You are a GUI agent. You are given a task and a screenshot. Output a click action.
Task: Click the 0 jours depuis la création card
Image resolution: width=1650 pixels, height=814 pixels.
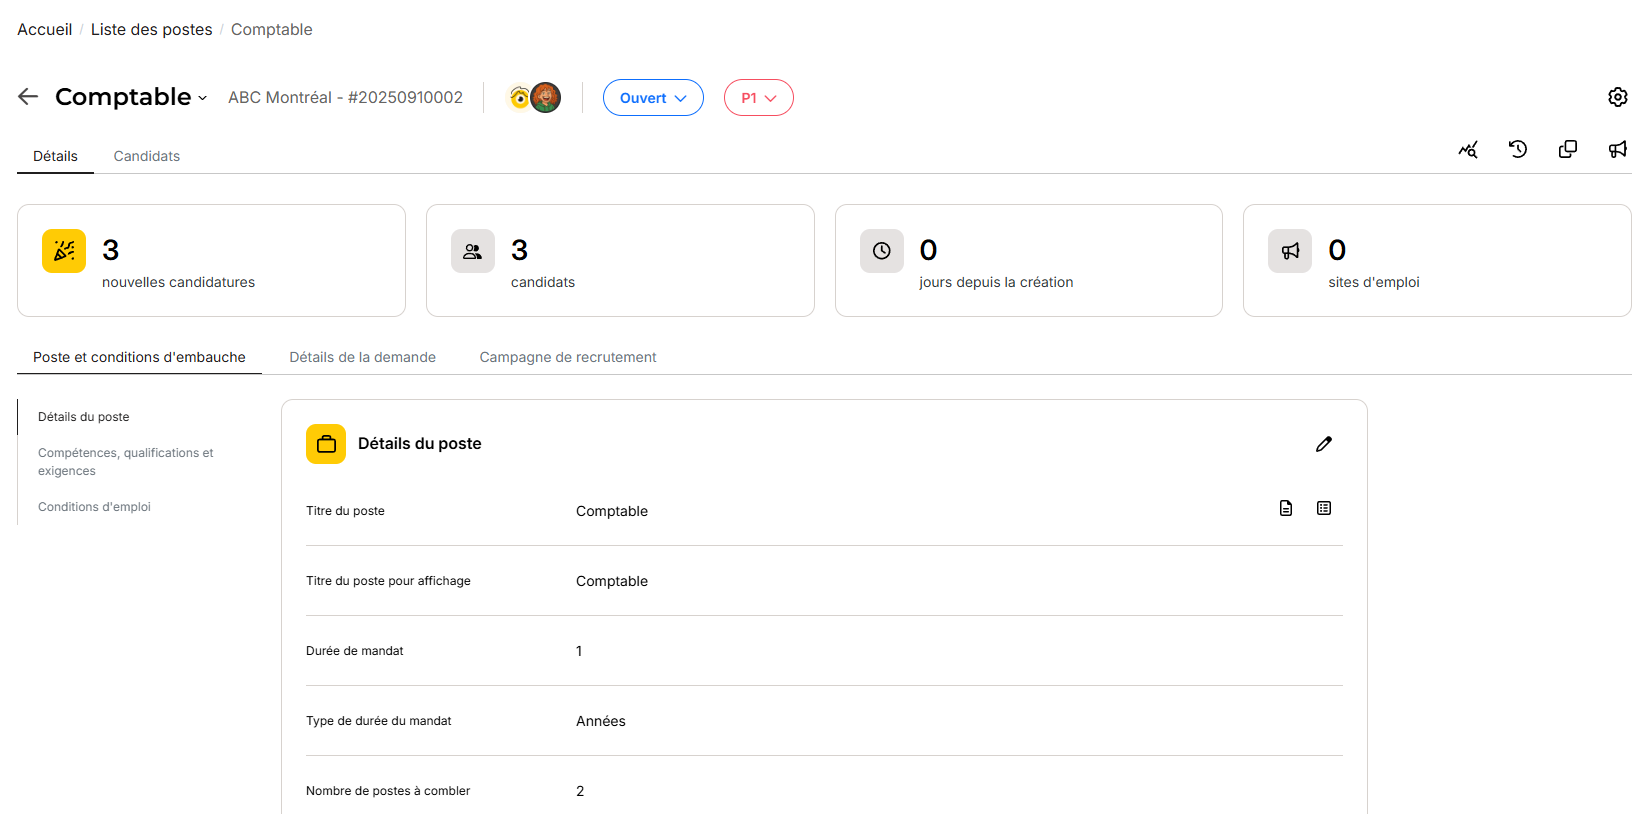tap(1029, 261)
